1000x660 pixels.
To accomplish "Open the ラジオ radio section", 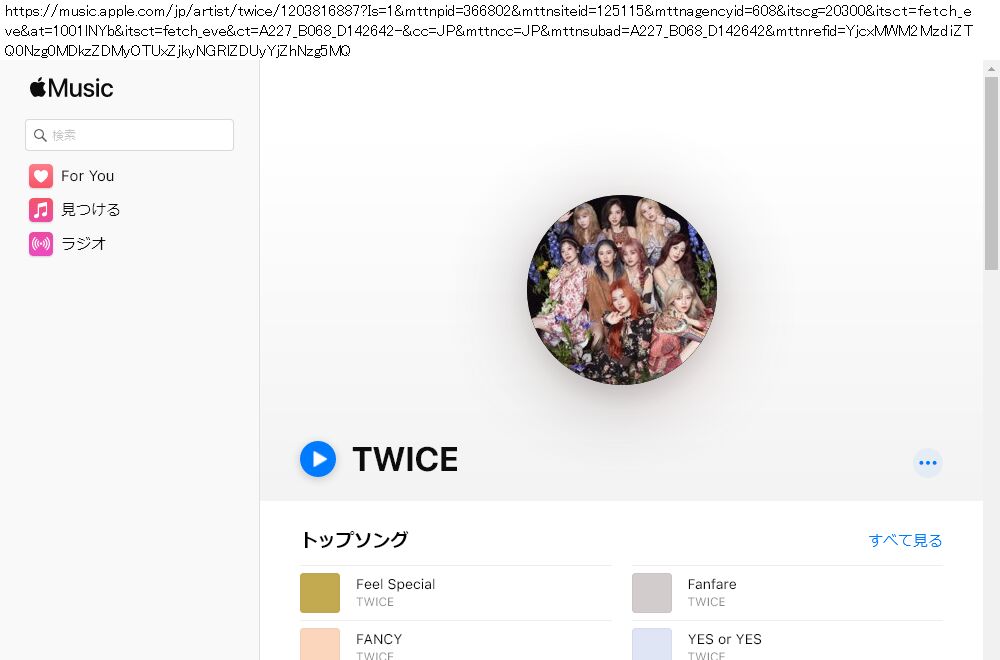I will click(x=83, y=244).
